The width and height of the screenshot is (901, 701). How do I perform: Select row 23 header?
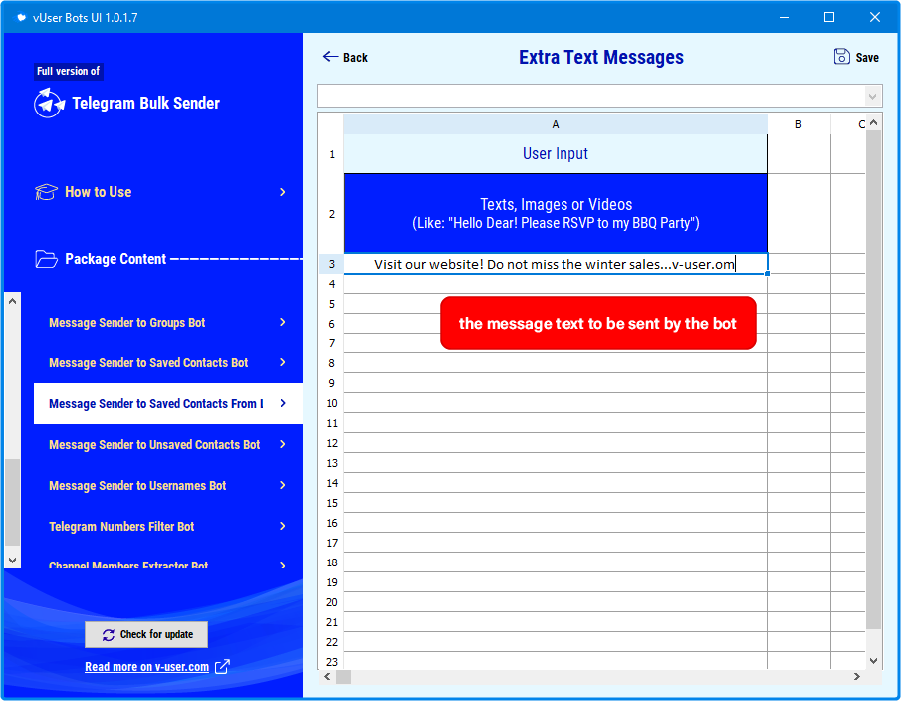[332, 661]
